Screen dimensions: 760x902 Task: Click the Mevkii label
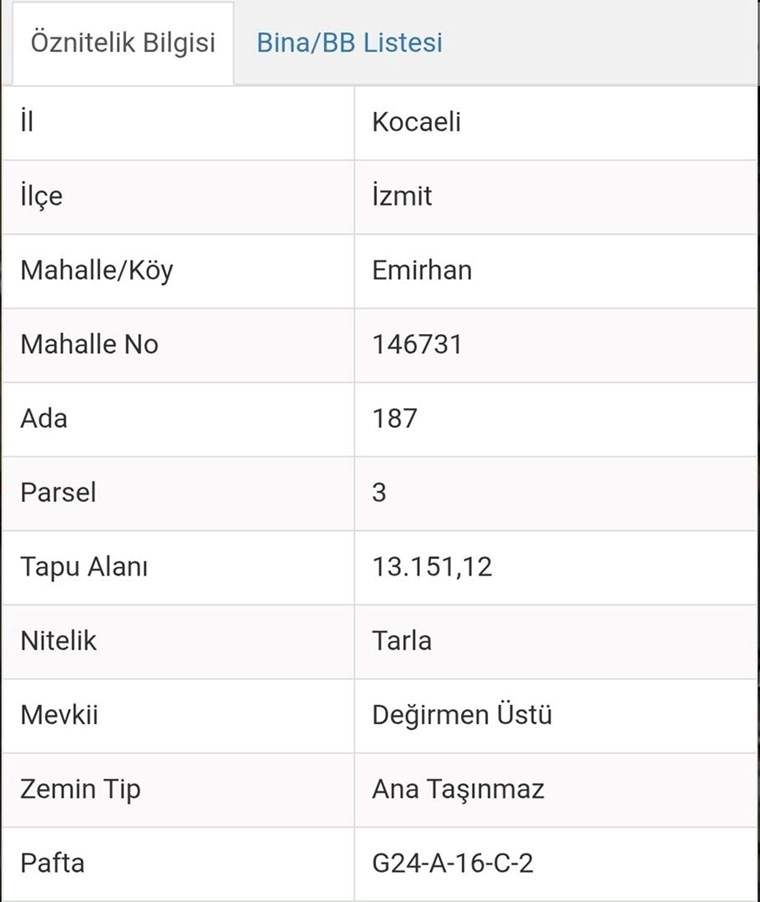point(59,715)
